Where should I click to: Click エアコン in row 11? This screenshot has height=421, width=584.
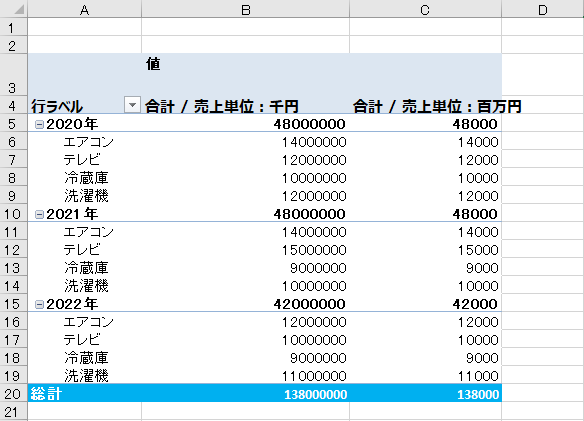pyautogui.click(x=89, y=232)
